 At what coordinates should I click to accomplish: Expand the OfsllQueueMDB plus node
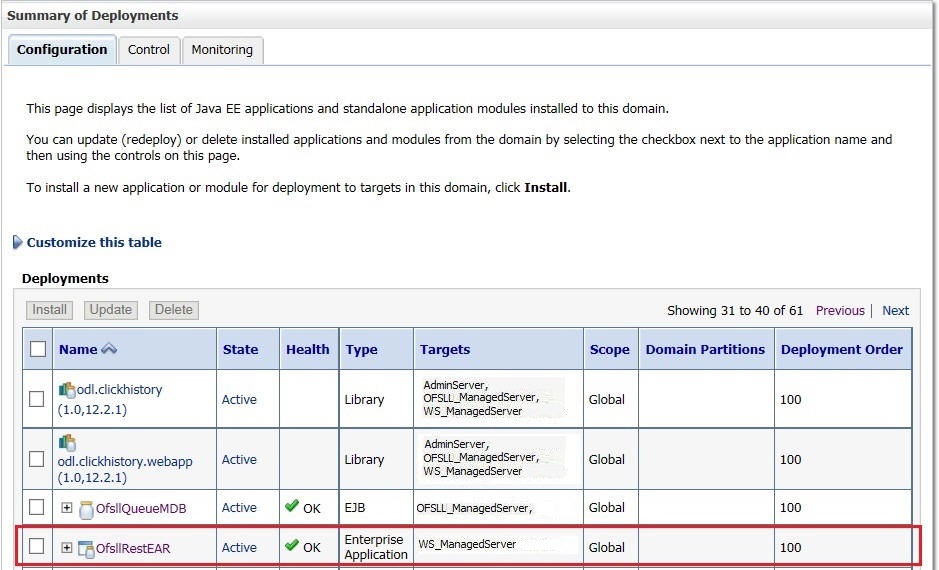click(x=66, y=508)
